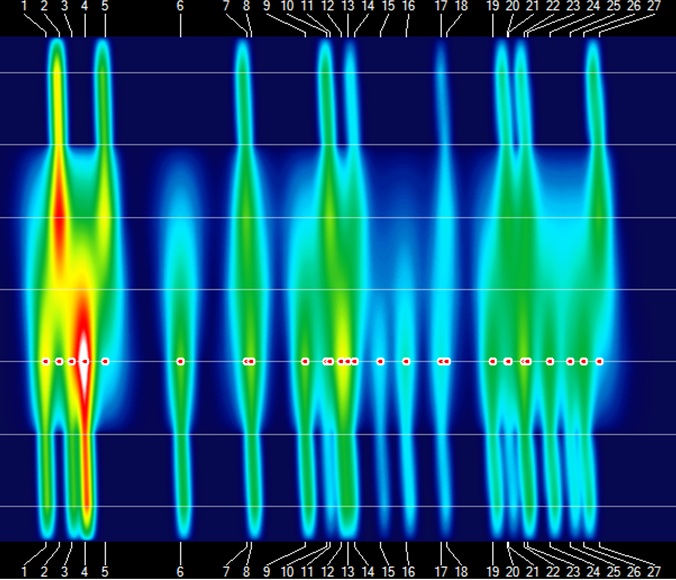
Task: Click lane label 13 in the top ruler
Action: (347, 6)
